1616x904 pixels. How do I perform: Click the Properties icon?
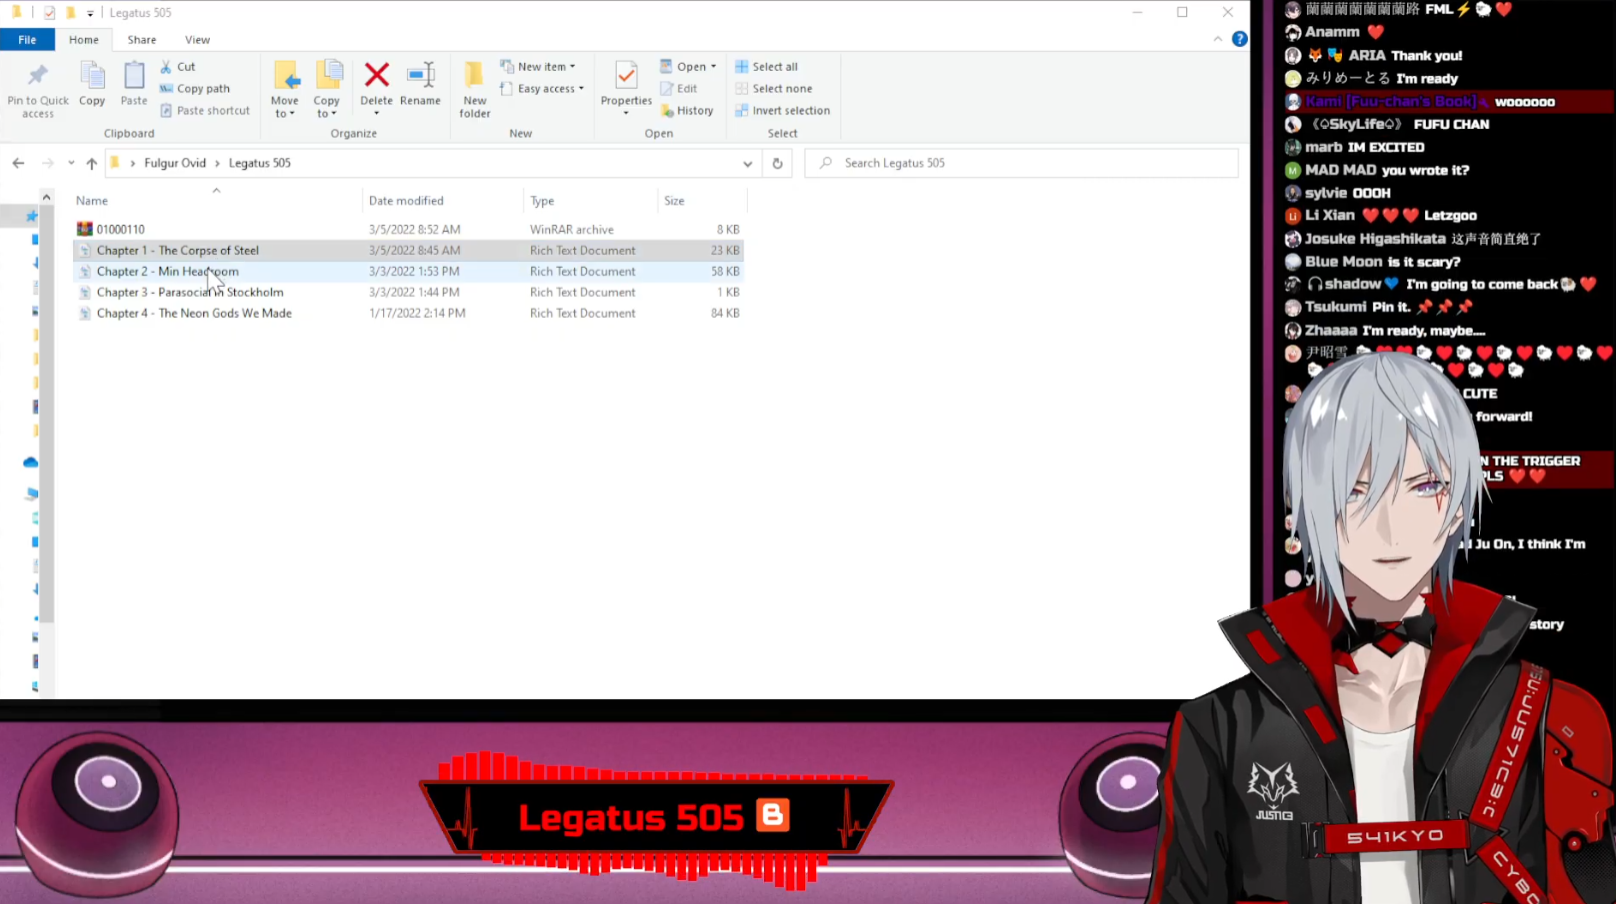(626, 76)
